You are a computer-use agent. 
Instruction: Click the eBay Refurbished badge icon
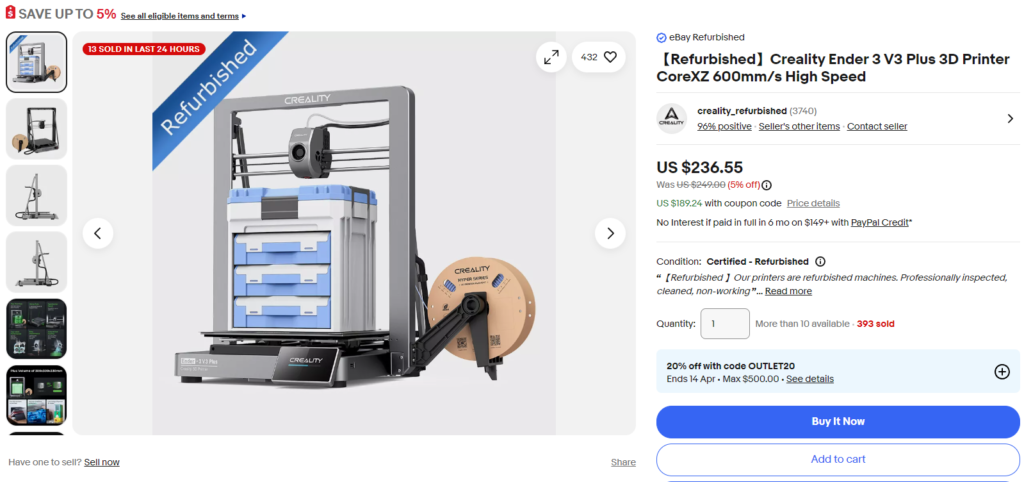(661, 37)
